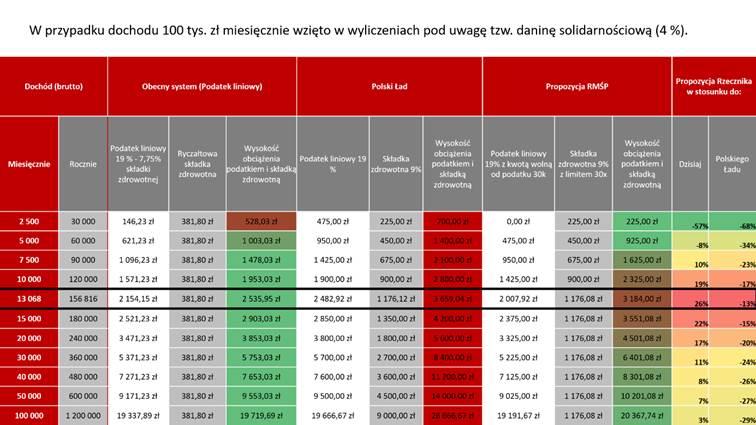Click the 'Polski Ład' column group header
Viewport: 756px width, 425px height.
click(389, 86)
